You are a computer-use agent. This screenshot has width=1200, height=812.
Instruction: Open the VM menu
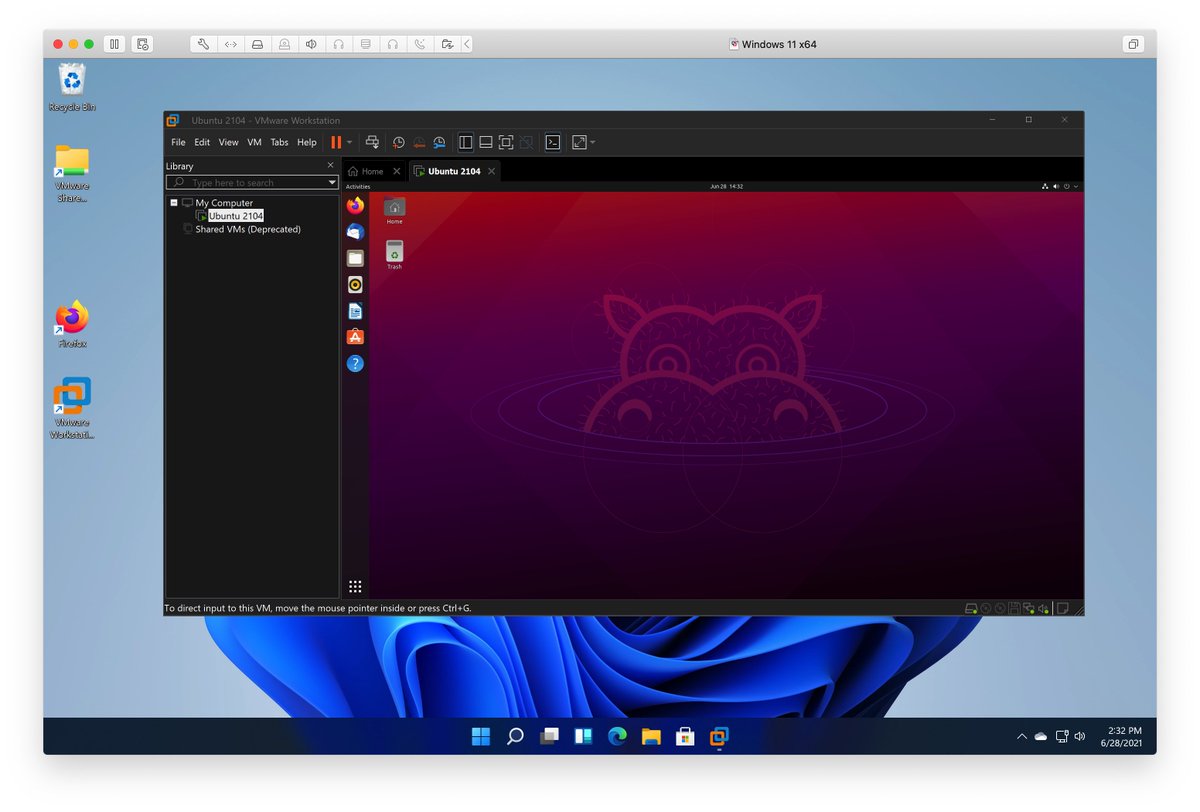(254, 143)
